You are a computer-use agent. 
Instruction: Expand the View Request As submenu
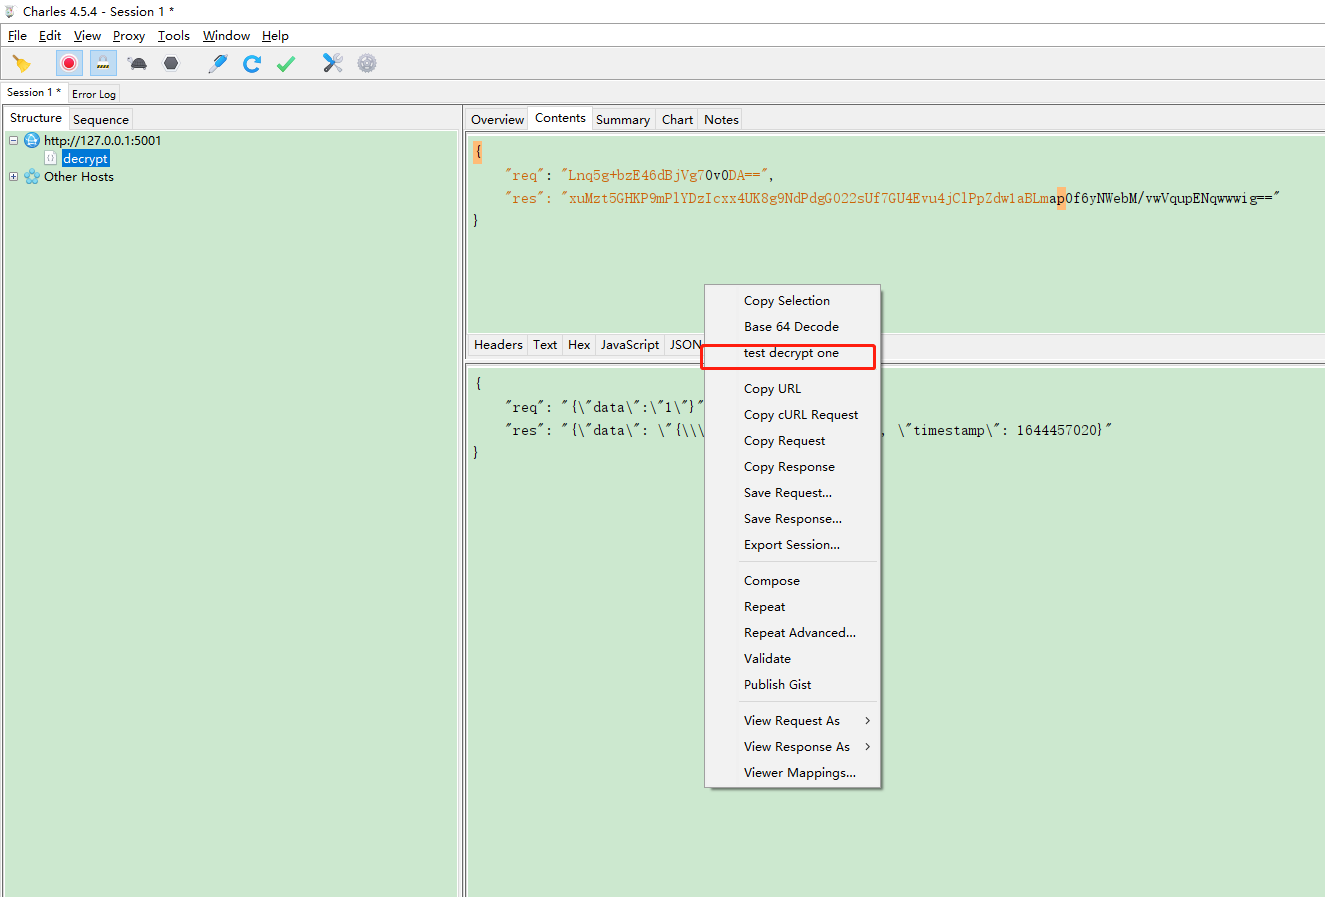[791, 721]
